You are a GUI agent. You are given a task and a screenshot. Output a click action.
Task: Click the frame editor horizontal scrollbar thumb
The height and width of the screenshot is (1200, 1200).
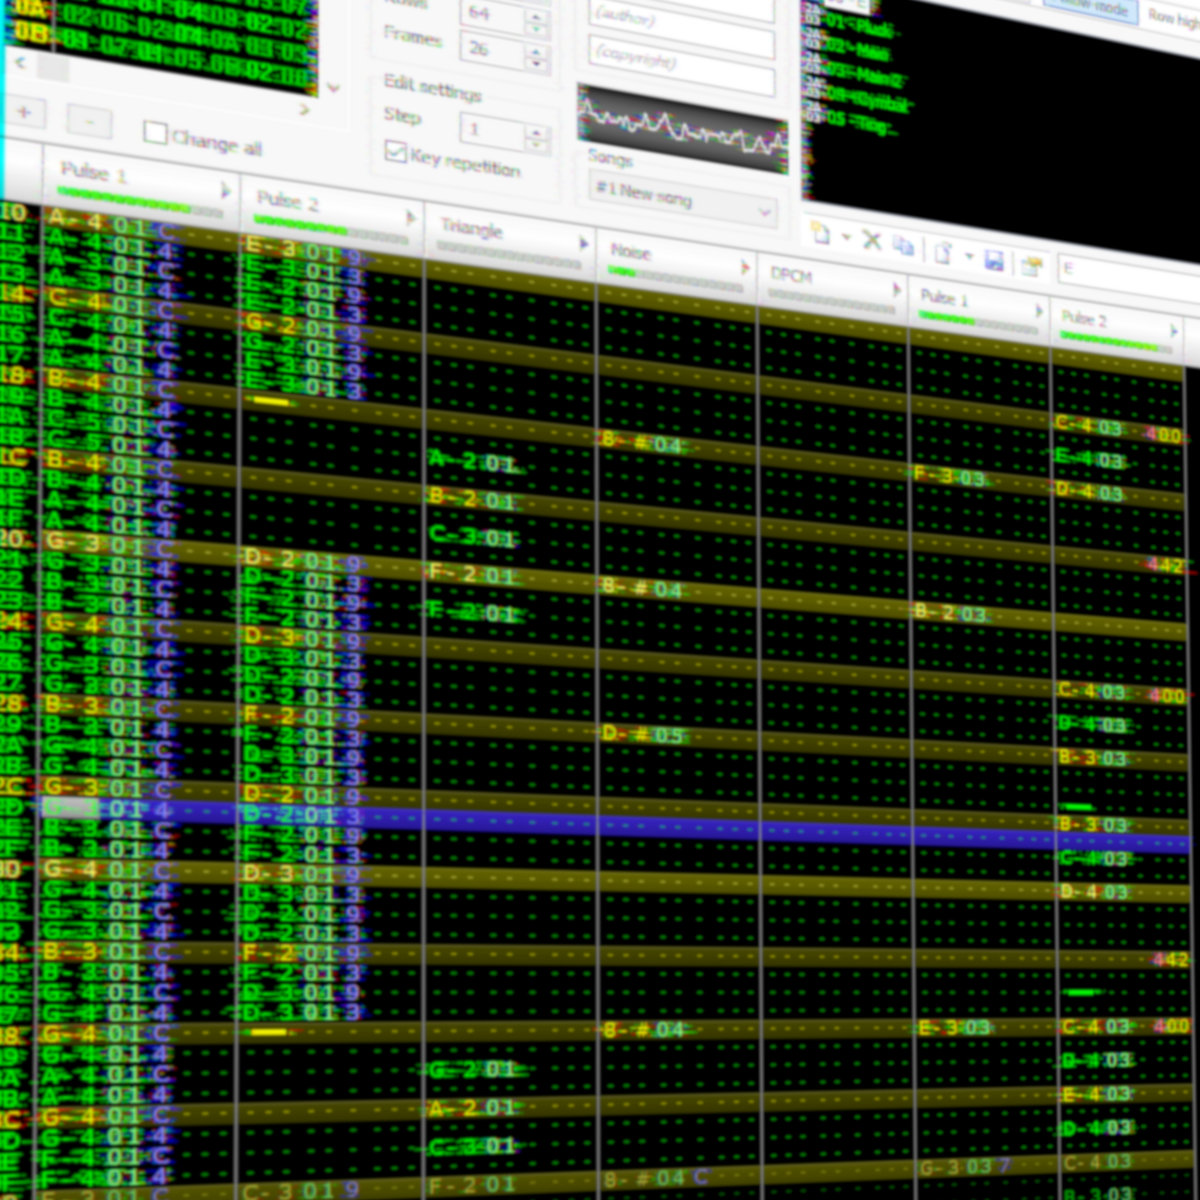[x=53, y=68]
